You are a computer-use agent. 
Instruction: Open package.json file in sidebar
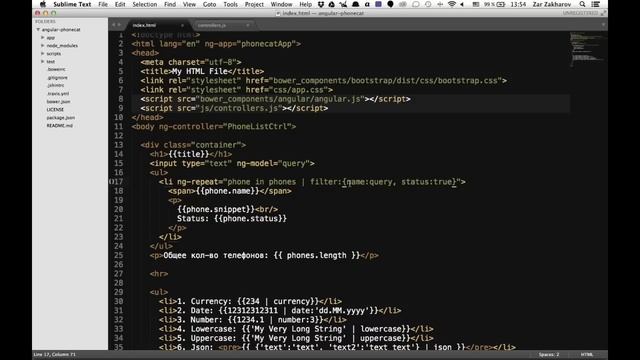point(60,118)
